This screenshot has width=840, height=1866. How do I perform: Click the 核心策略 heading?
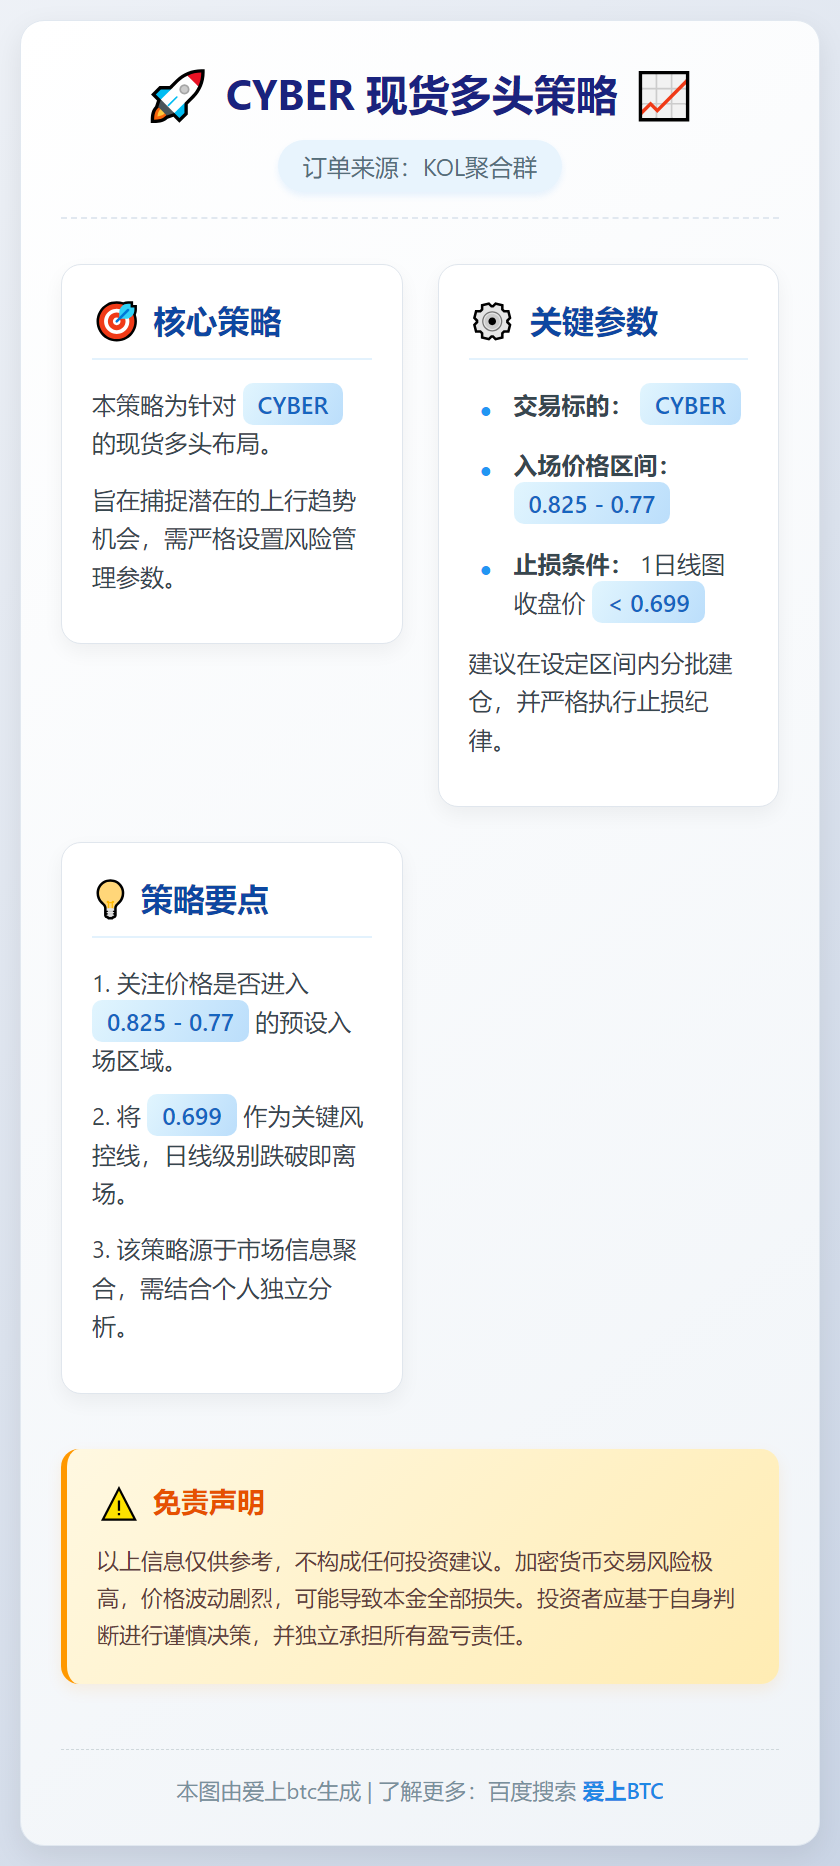coord(217,322)
